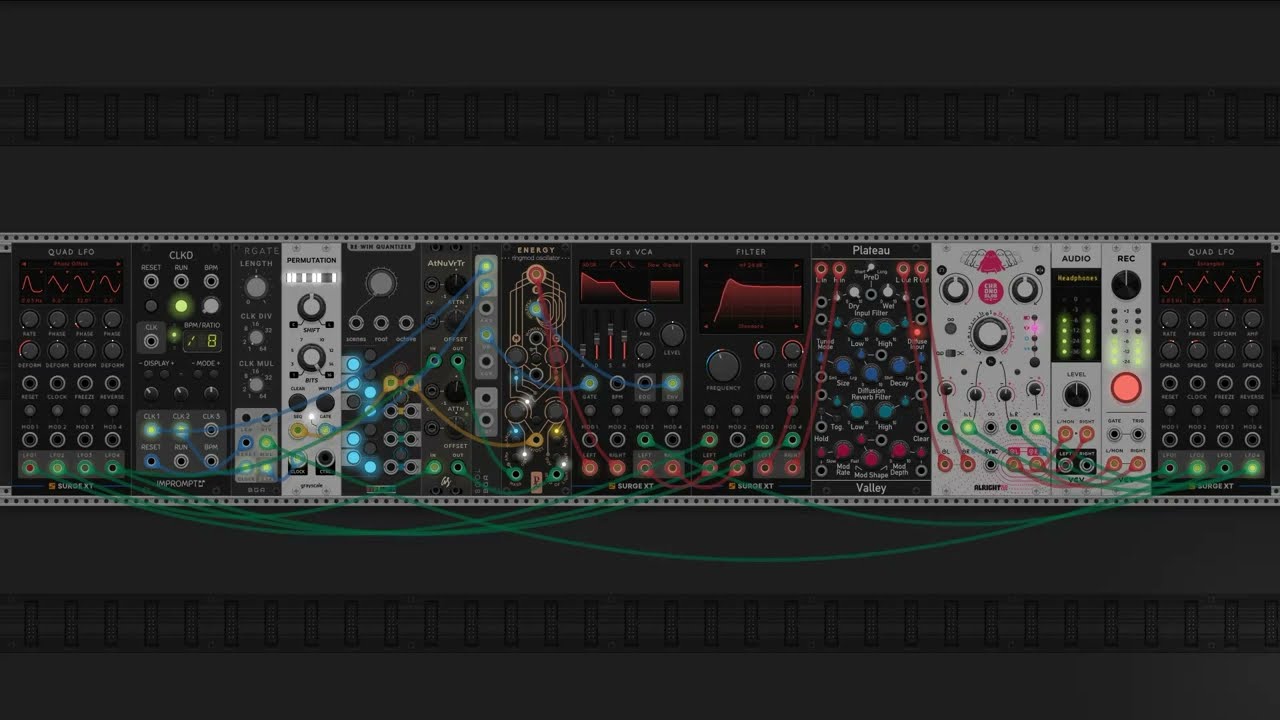Screen dimensions: 1280x720
Task: Click previous-mode arrow on rightmost Quad LFO display
Action: pos(1164,264)
